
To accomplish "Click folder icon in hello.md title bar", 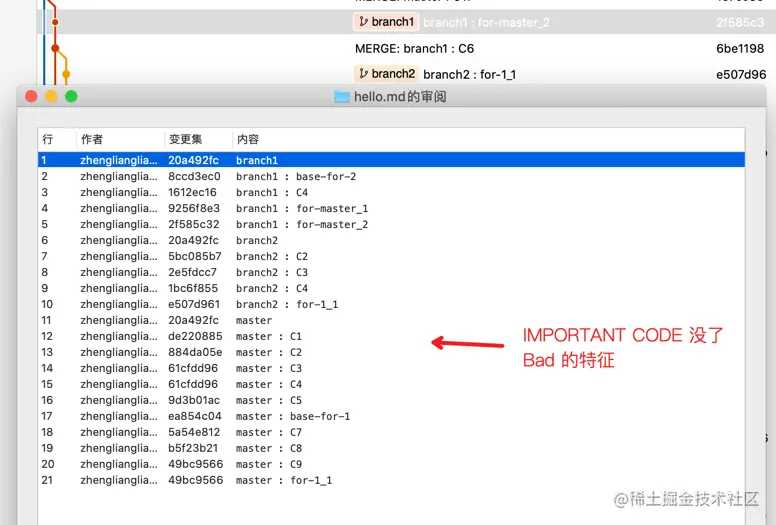I will pos(342,96).
